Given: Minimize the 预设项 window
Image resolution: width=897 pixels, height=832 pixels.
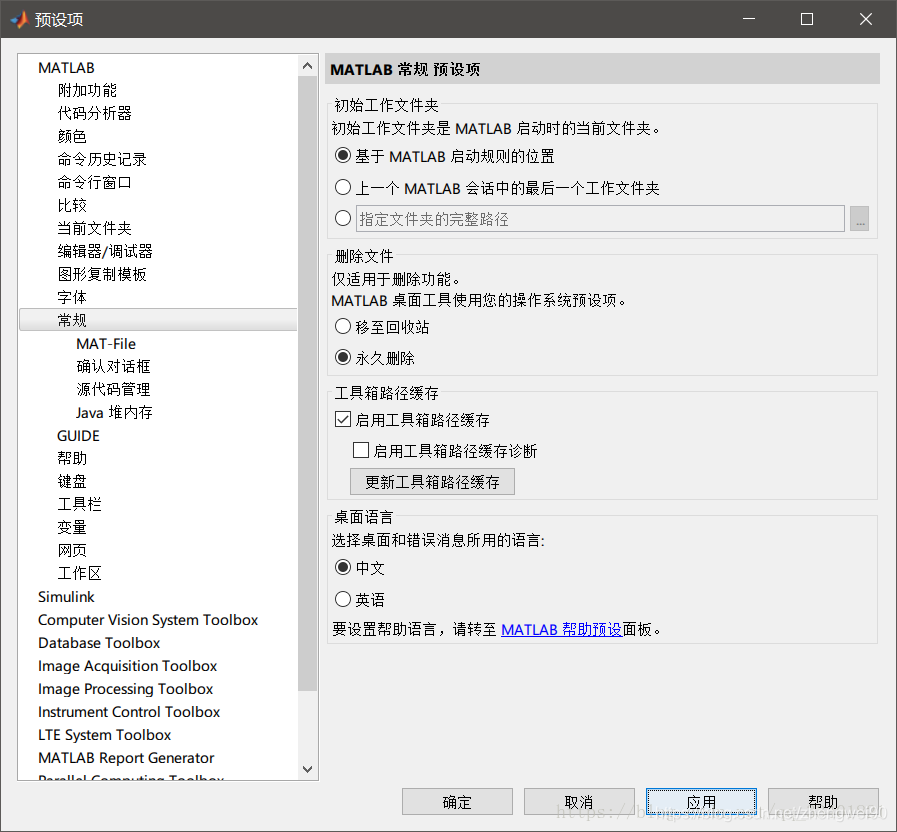Looking at the screenshot, I should (x=749, y=19).
